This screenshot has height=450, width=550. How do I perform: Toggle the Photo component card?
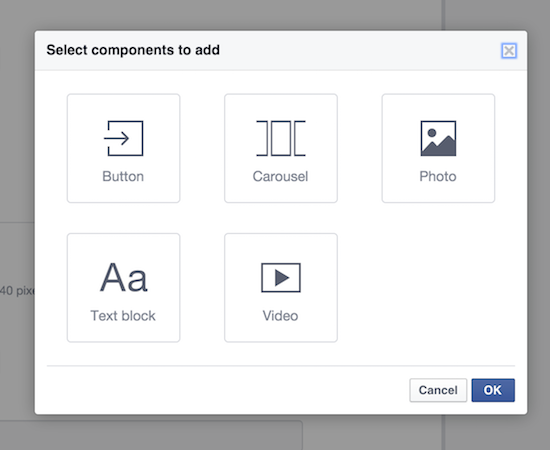click(438, 148)
